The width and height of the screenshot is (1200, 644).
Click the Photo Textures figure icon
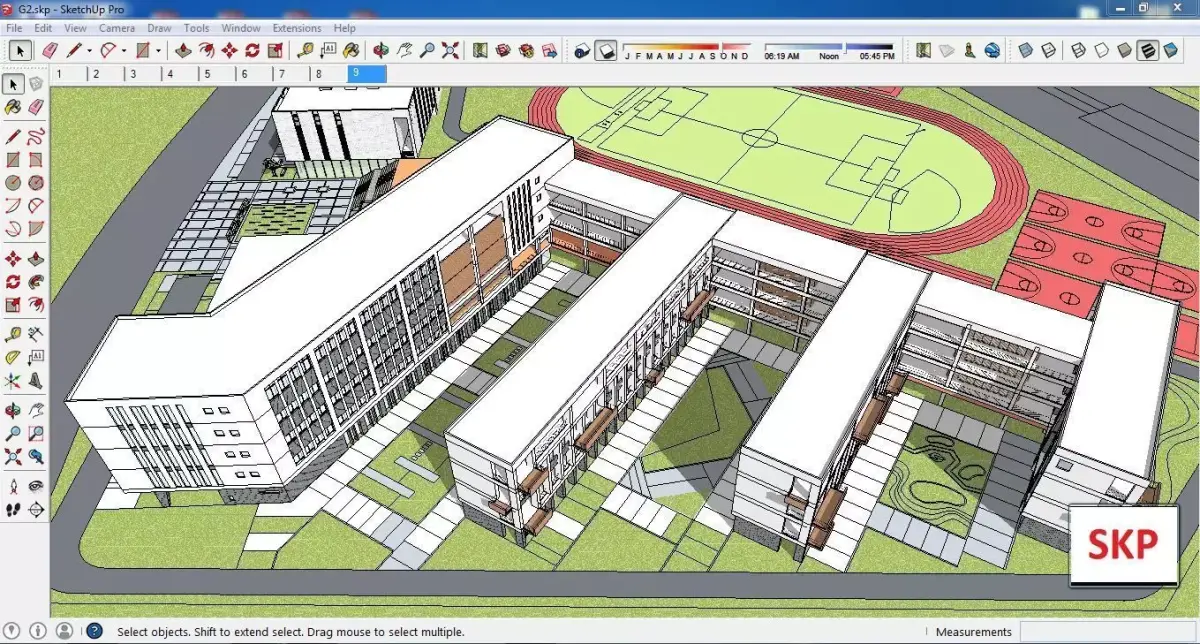click(x=969, y=50)
